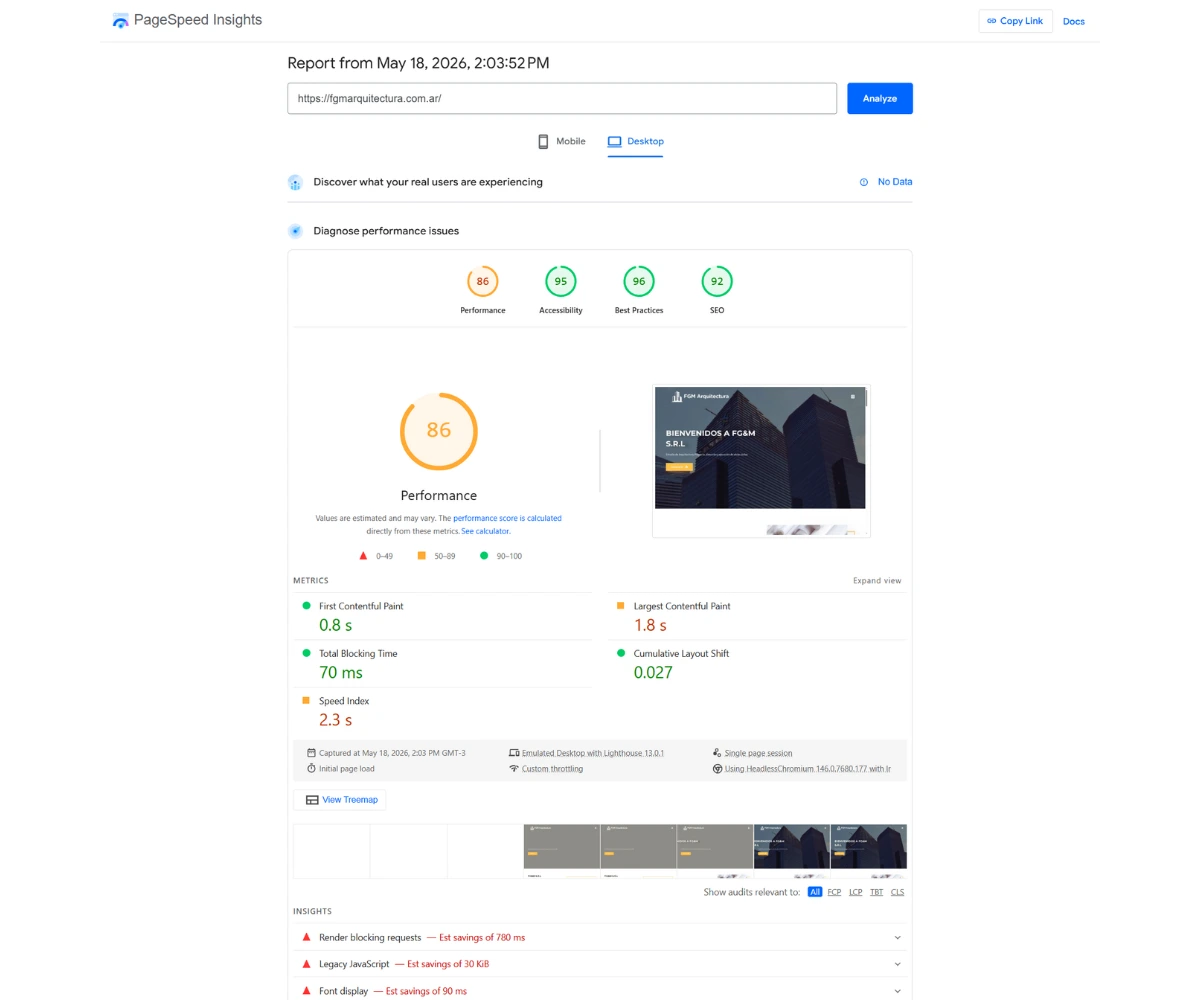Click the stopwatch icon beside Initial page load
Image resolution: width=1200 pixels, height=1000 pixels.
coord(311,769)
